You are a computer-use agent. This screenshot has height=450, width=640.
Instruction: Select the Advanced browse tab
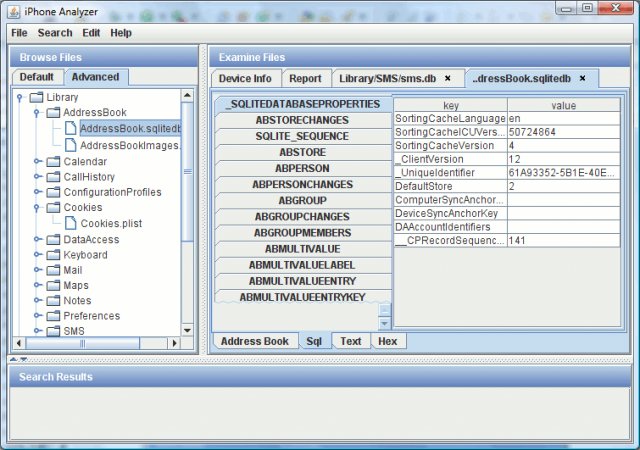[96, 77]
